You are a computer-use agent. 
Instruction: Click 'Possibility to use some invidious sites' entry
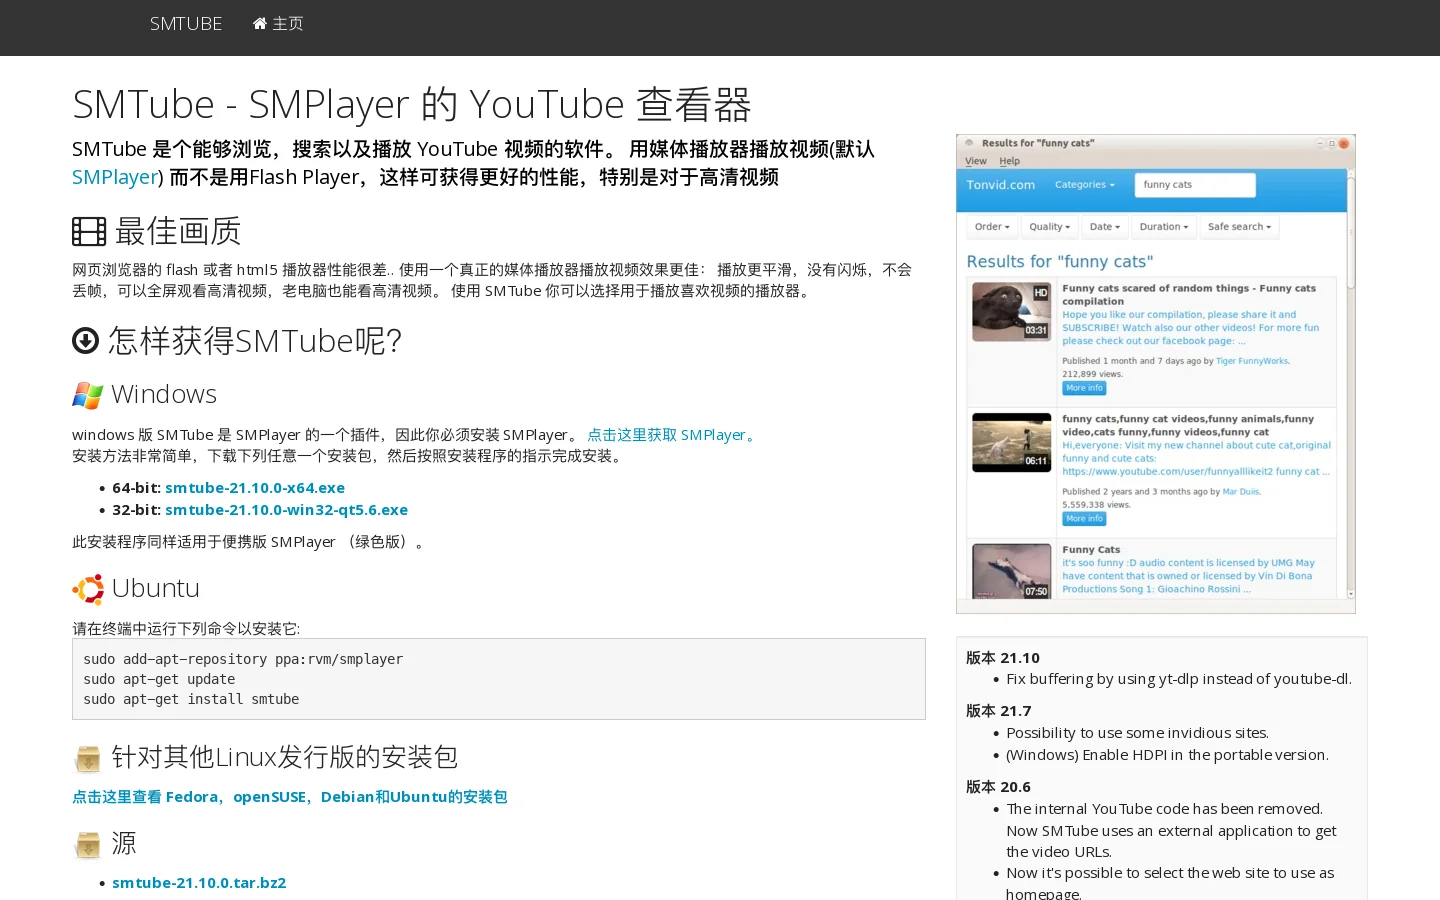pyautogui.click(x=1137, y=733)
